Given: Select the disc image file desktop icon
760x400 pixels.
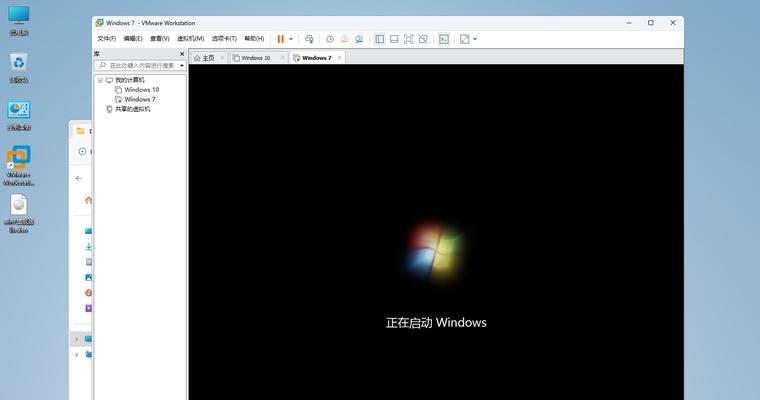Looking at the screenshot, I should pyautogui.click(x=18, y=213).
